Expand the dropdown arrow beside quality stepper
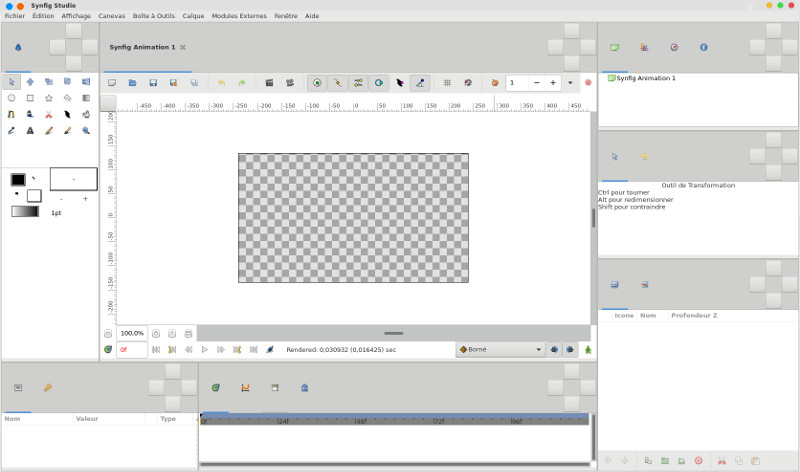Screen dimensions: 800x472 (x=570, y=82)
